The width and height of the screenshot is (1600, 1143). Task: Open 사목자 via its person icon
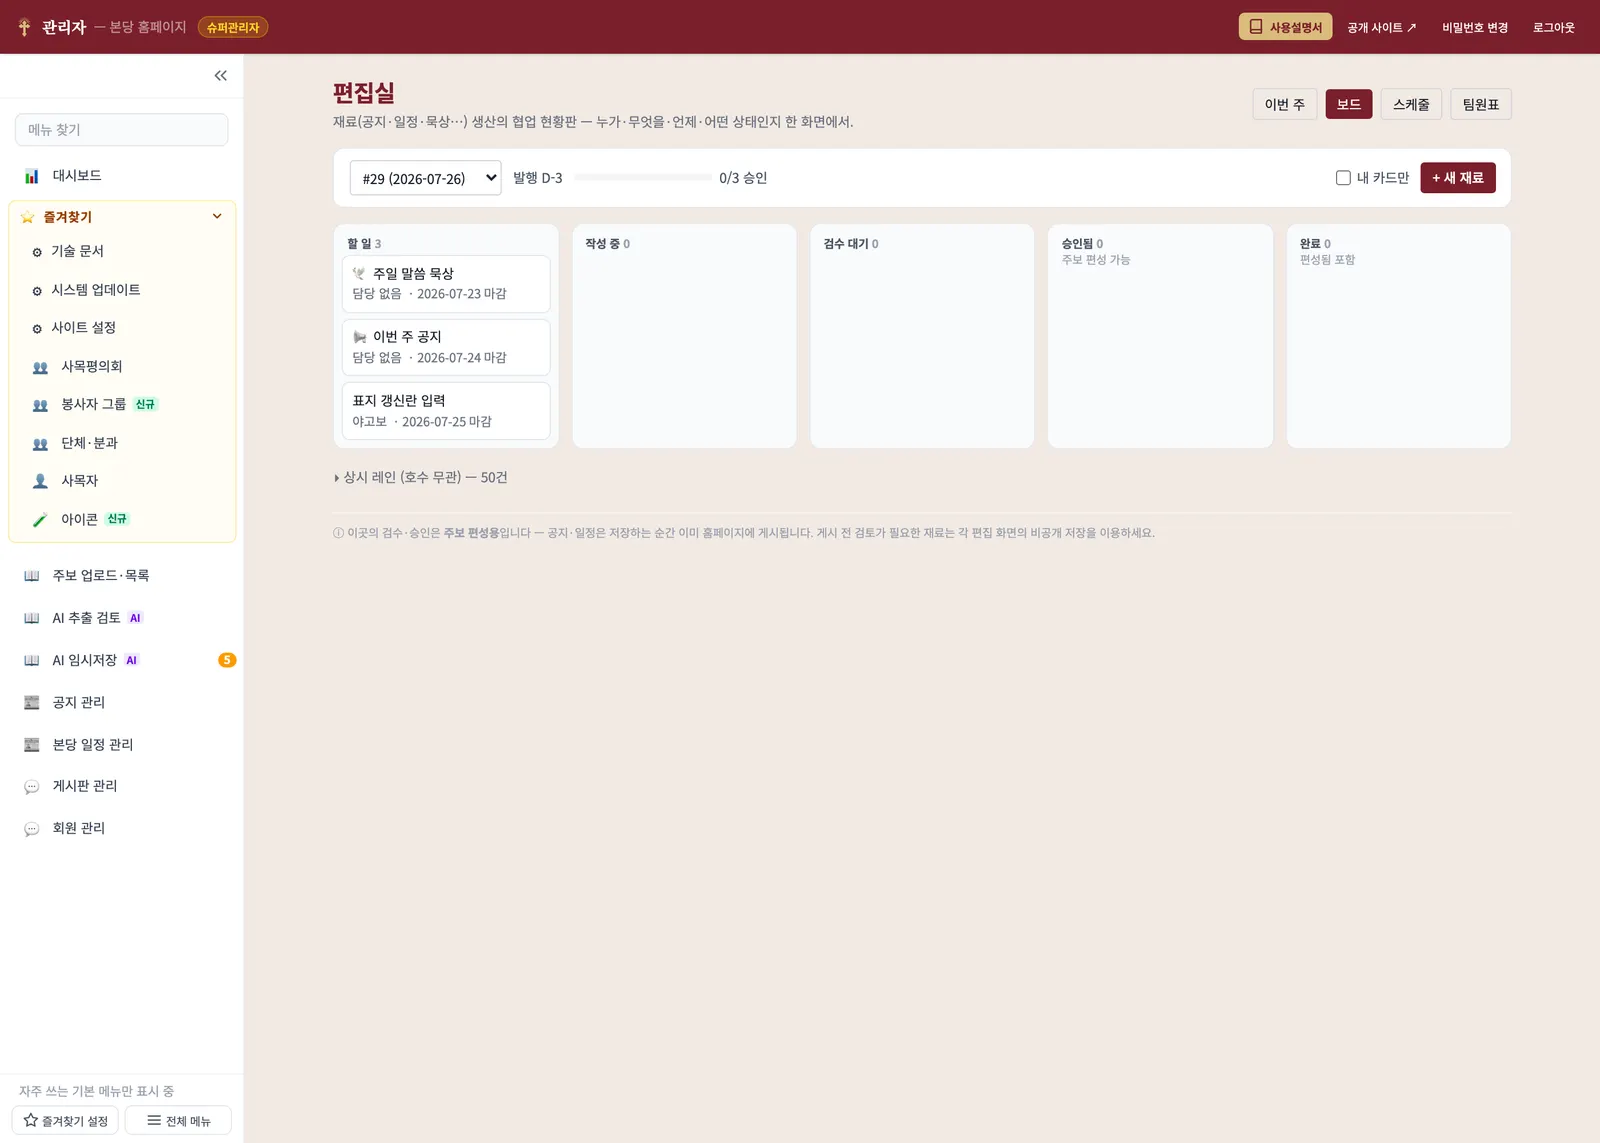tap(40, 481)
